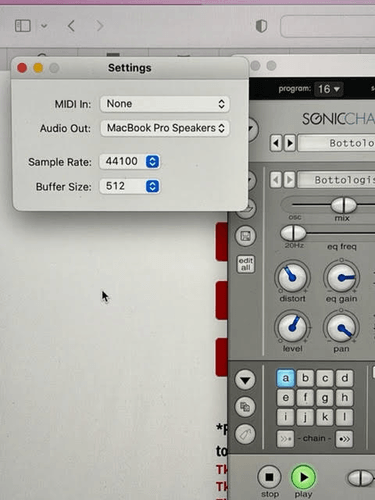Image resolution: width=375 pixels, height=500 pixels.
Task: Click the round down-arrow button beside the pattern grid
Action: coord(245,380)
